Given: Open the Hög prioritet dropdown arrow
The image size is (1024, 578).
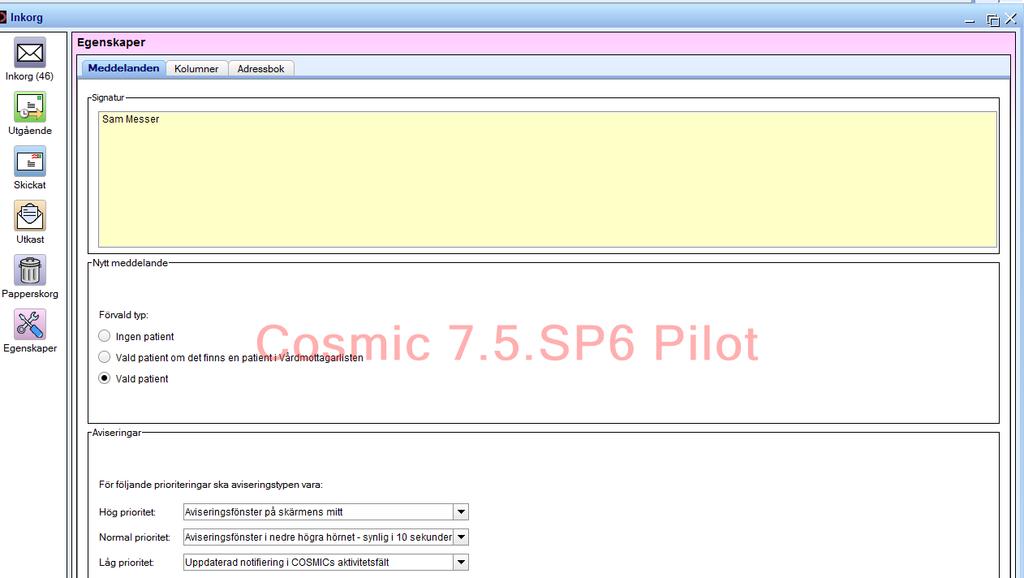Looking at the screenshot, I should coord(461,512).
